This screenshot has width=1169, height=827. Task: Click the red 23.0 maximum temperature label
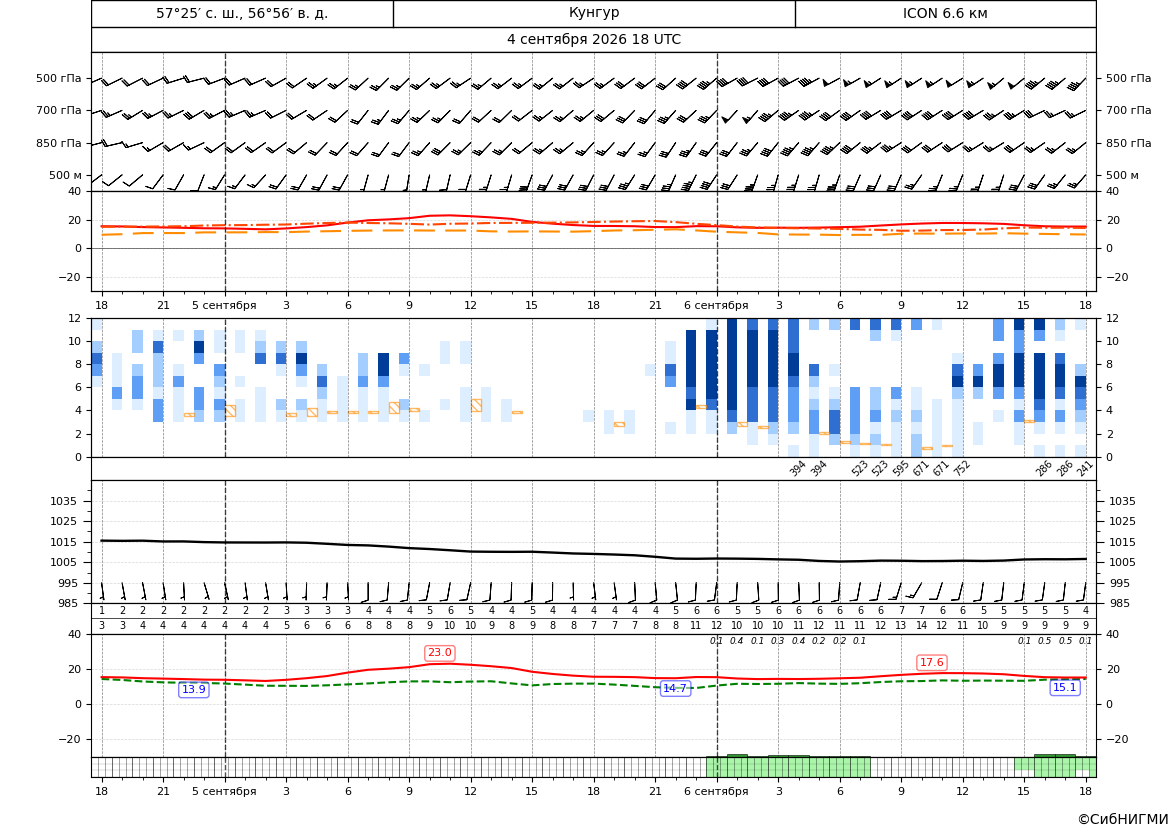coord(439,653)
